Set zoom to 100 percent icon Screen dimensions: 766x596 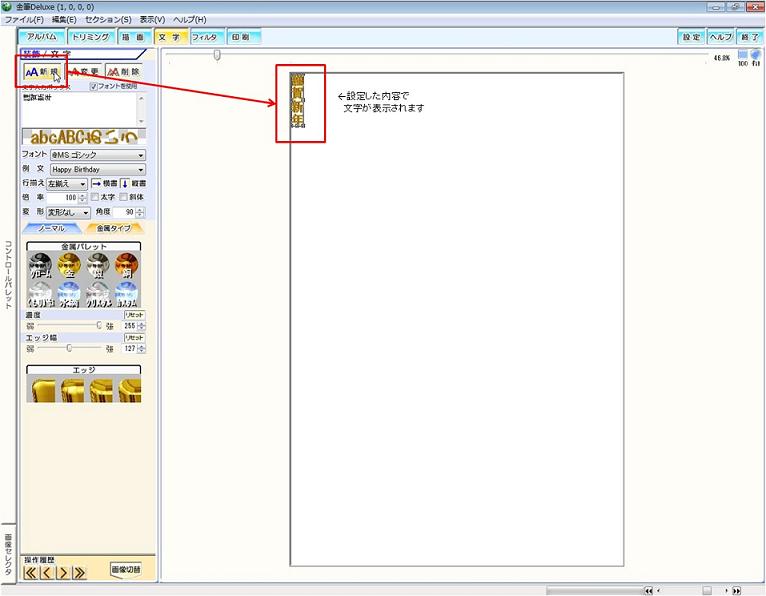(742, 58)
